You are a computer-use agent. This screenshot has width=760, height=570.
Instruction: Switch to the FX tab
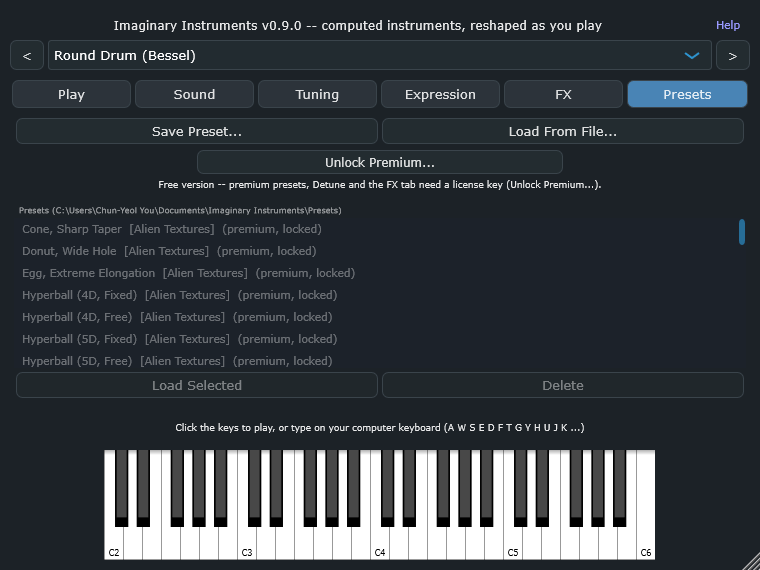(563, 94)
